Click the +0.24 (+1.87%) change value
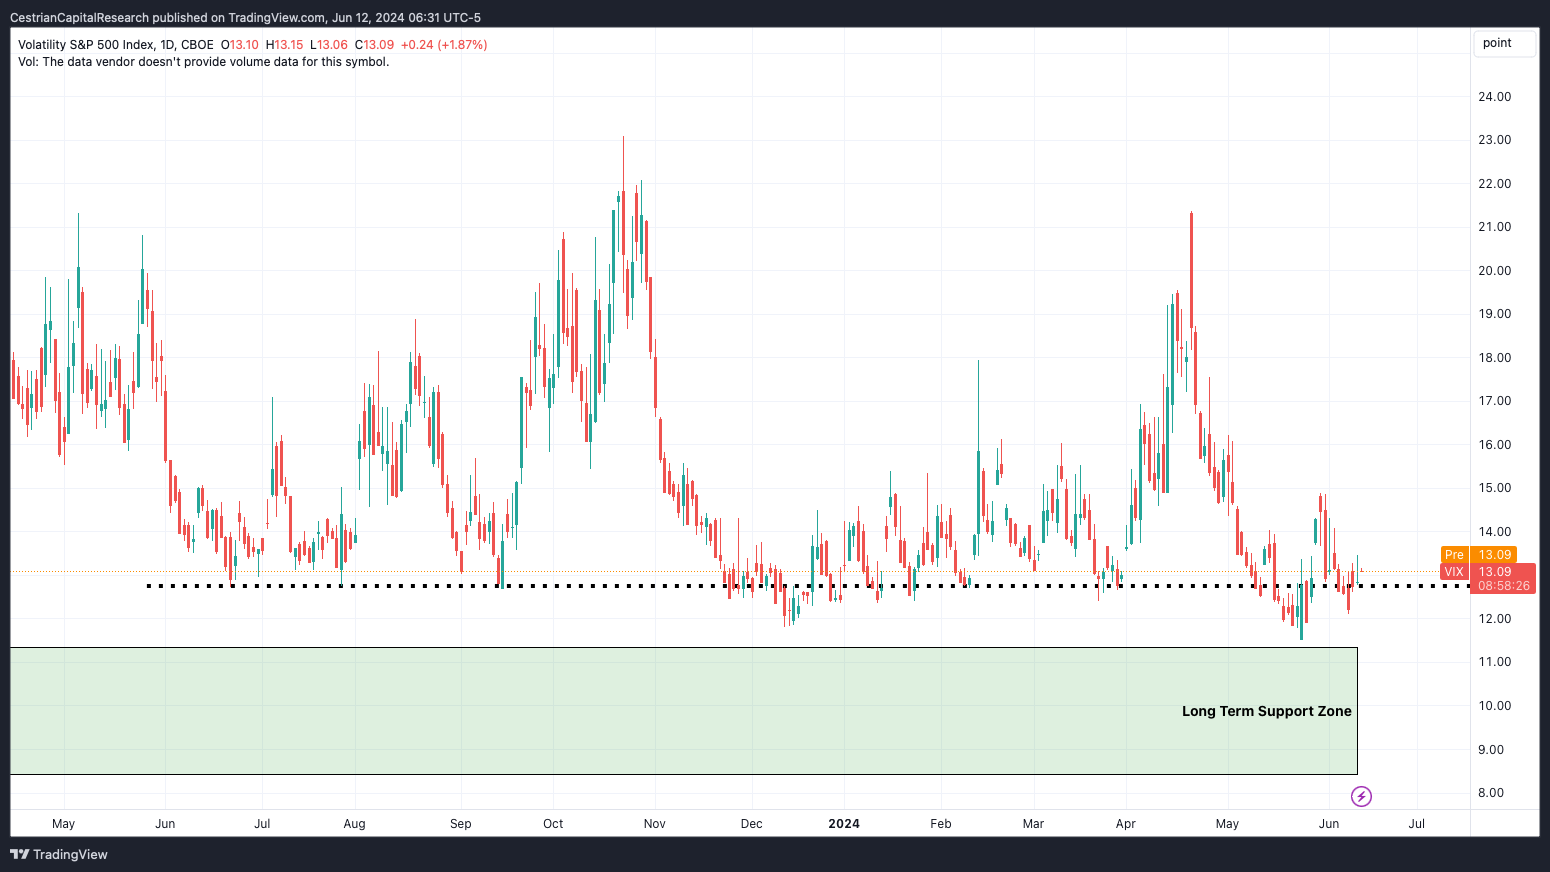This screenshot has width=1550, height=872. [444, 45]
